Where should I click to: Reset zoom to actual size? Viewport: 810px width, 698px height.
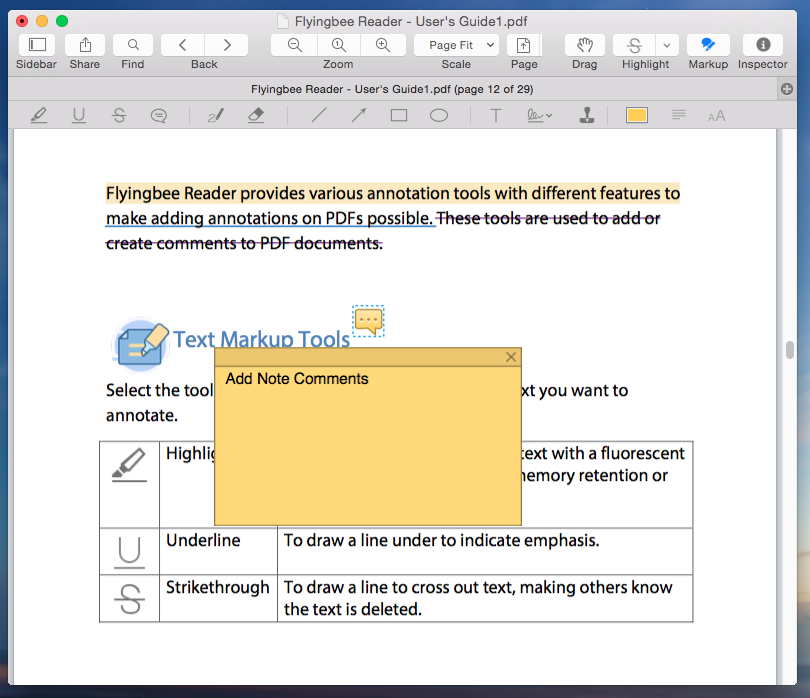[338, 45]
